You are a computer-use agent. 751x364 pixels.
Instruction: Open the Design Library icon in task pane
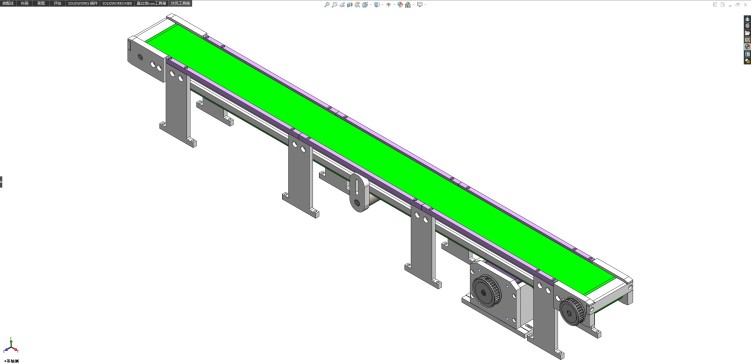tap(748, 26)
